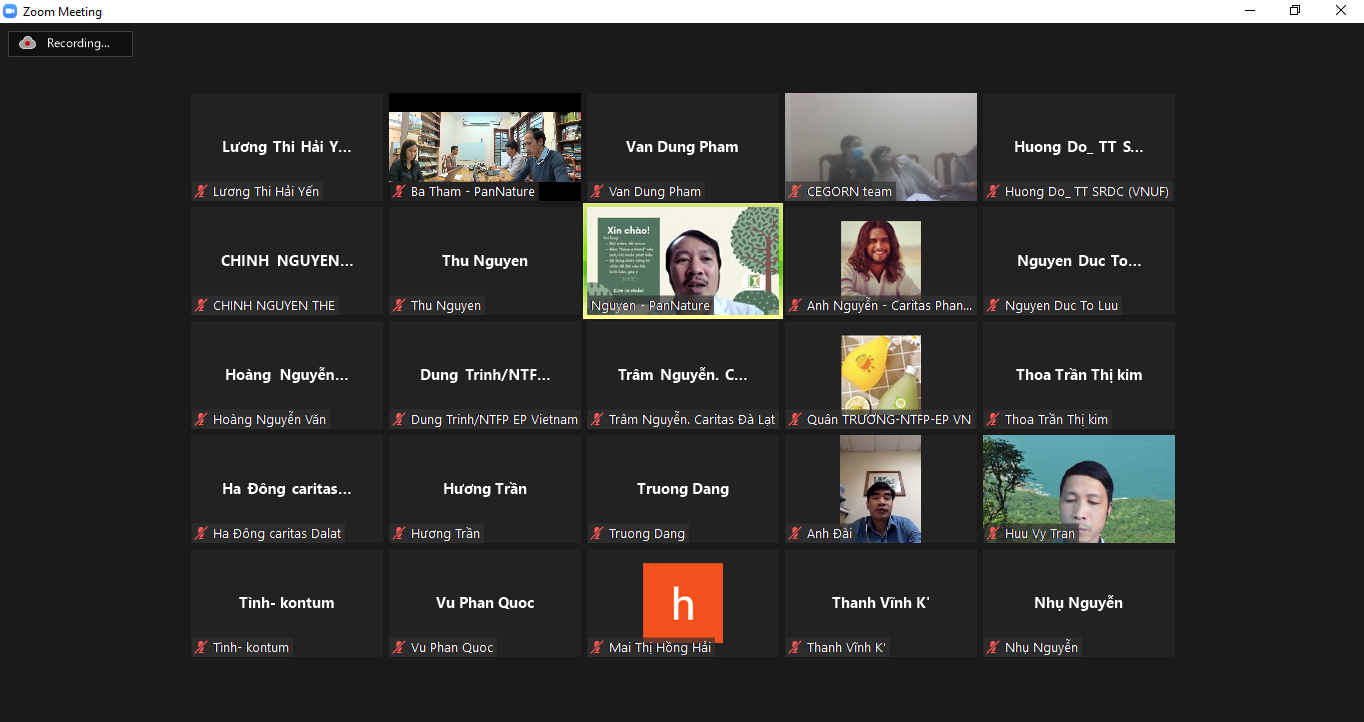Image resolution: width=1364 pixels, height=722 pixels.
Task: Select the Ba Tham - PanNature meeting room video
Action: pos(485,145)
